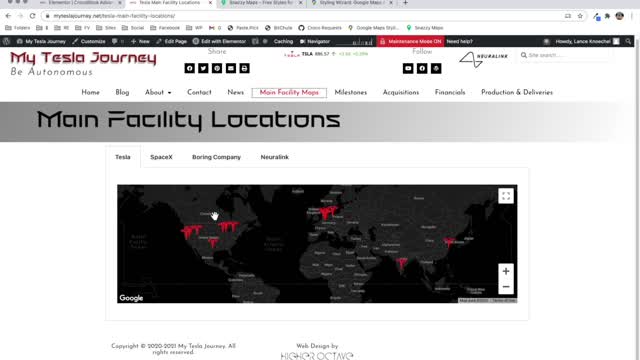Share page on Facebook icon

coord(189,68)
